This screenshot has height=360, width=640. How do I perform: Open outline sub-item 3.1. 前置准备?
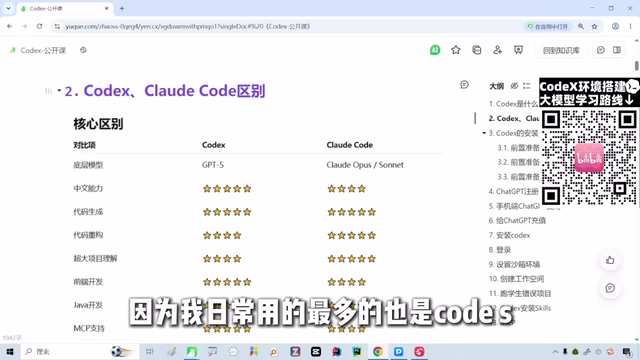click(x=518, y=148)
